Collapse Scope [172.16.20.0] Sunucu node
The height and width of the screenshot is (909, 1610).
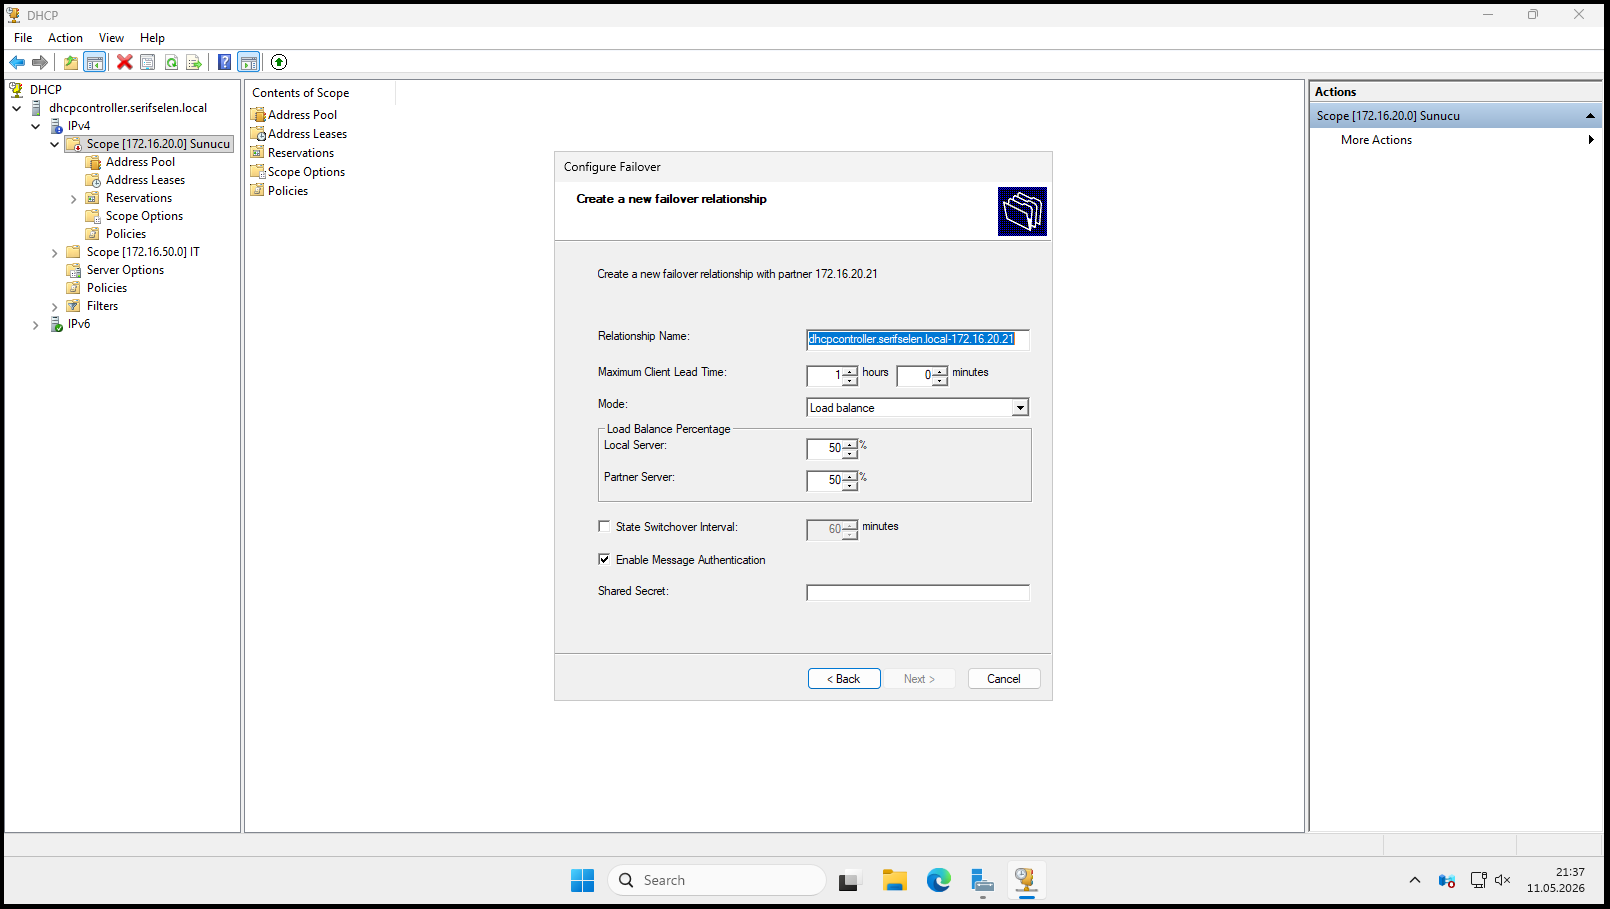55,144
